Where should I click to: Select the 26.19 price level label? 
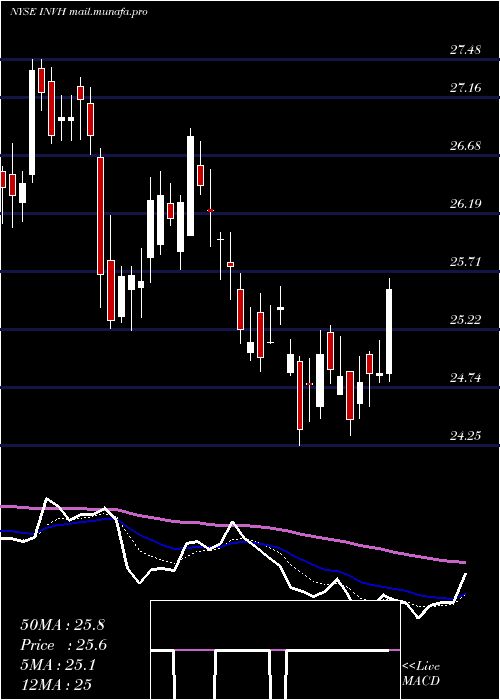(x=465, y=204)
